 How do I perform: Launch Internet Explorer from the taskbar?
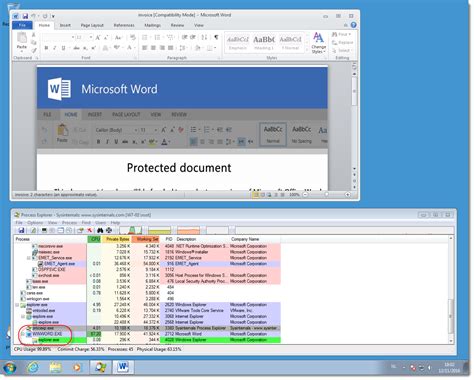coord(33,368)
